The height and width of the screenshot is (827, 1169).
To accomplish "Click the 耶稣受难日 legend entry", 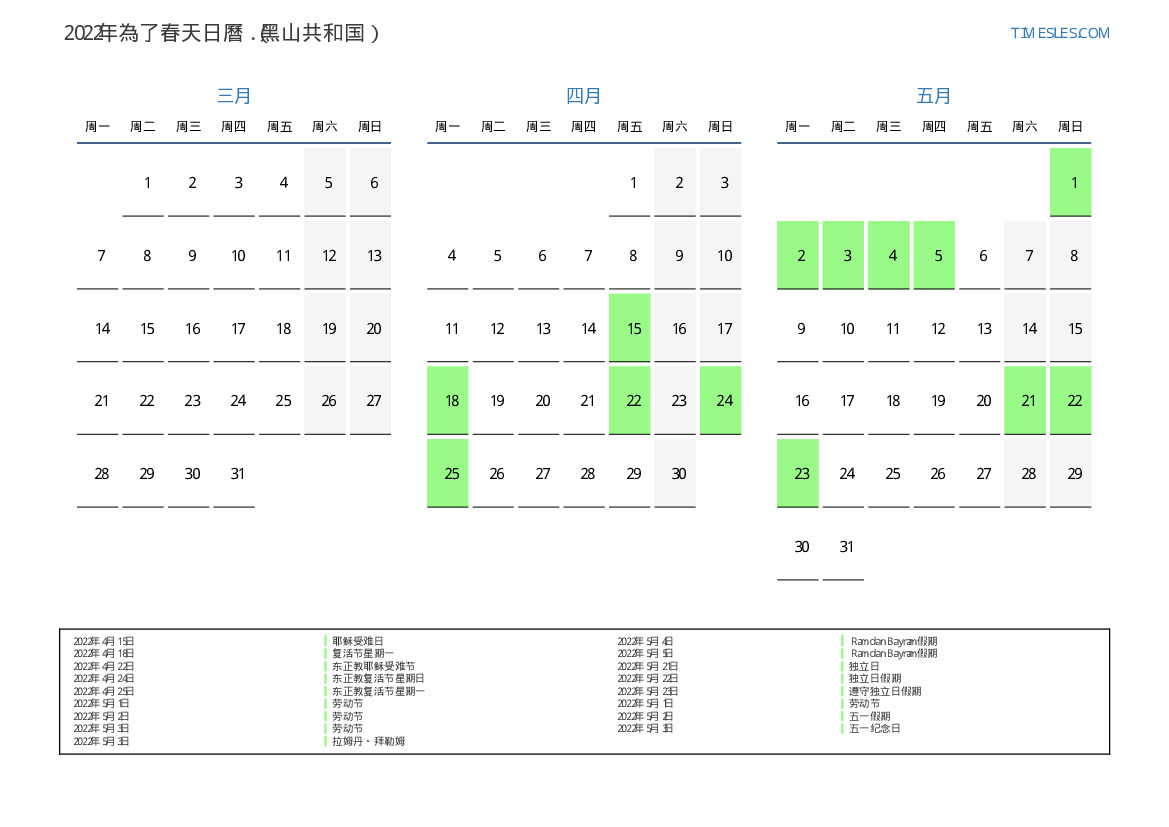I will (x=358, y=641).
